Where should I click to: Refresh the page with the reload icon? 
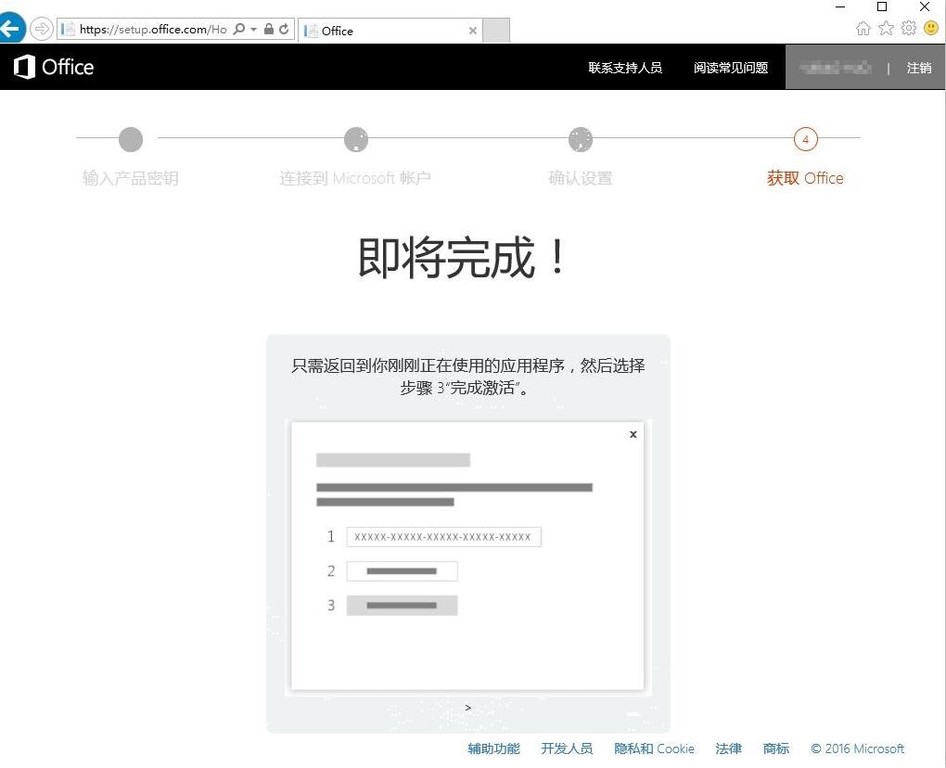click(x=284, y=29)
